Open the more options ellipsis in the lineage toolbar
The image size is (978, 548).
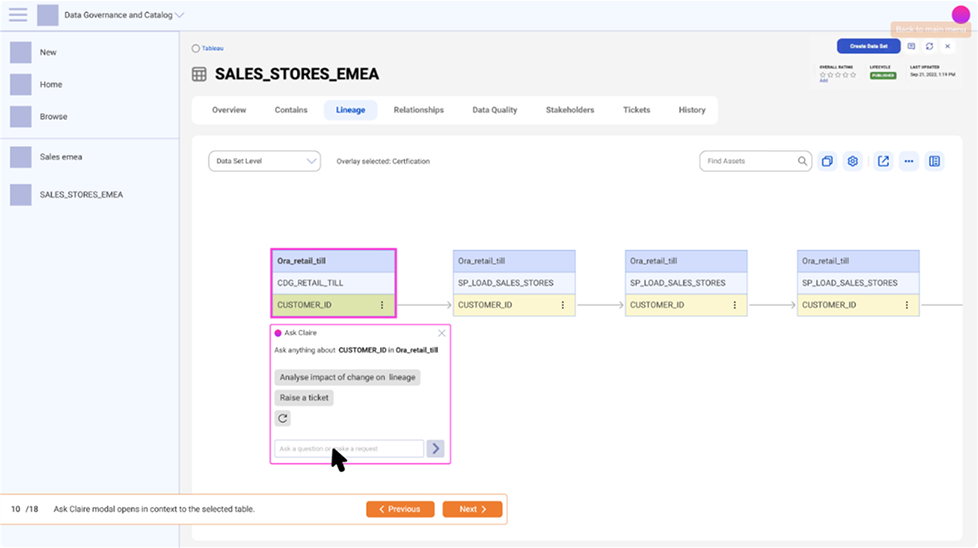(909, 161)
